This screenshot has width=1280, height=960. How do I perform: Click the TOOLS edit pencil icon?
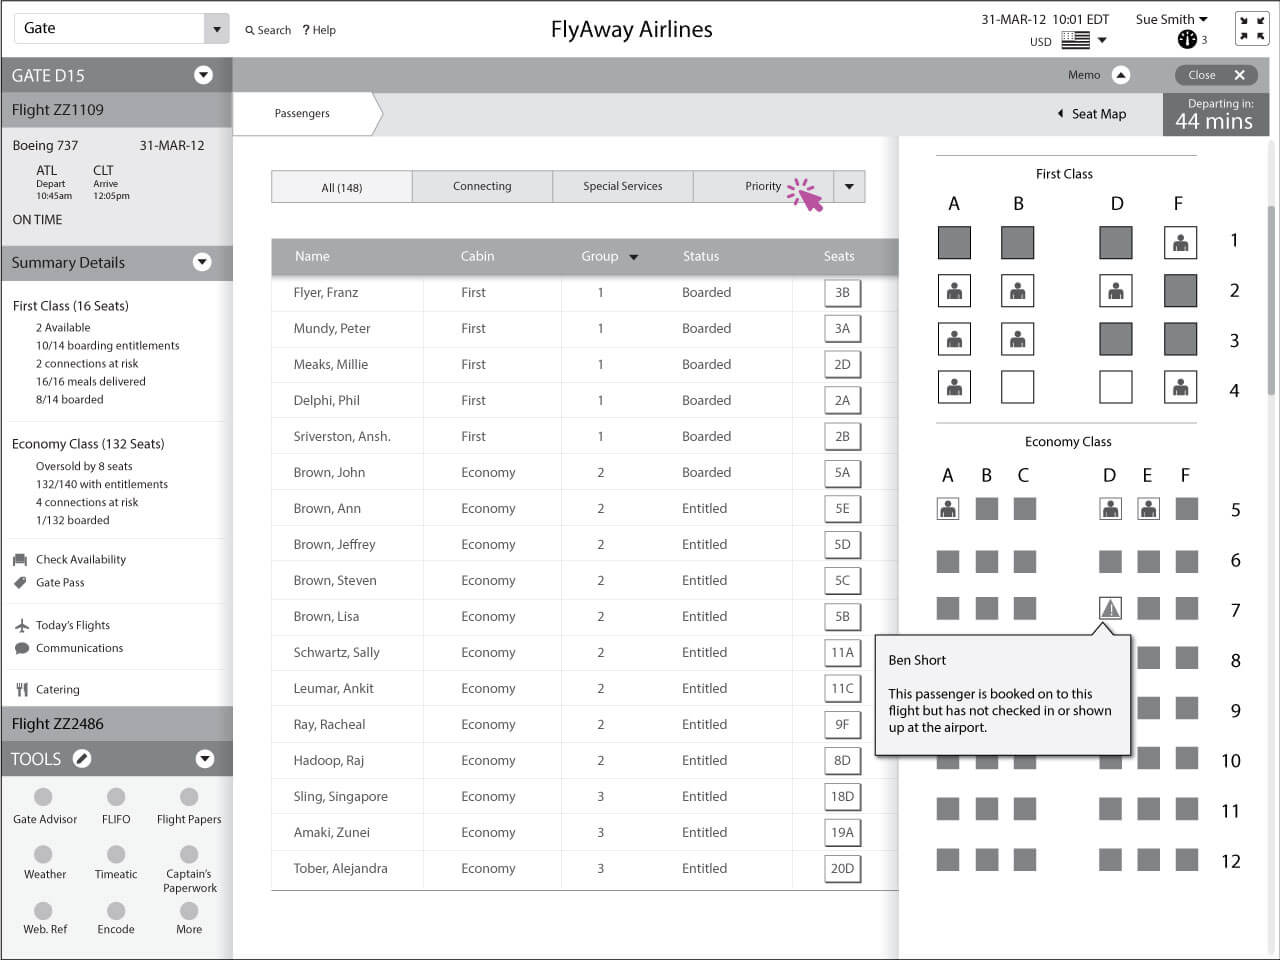pyautogui.click(x=82, y=759)
